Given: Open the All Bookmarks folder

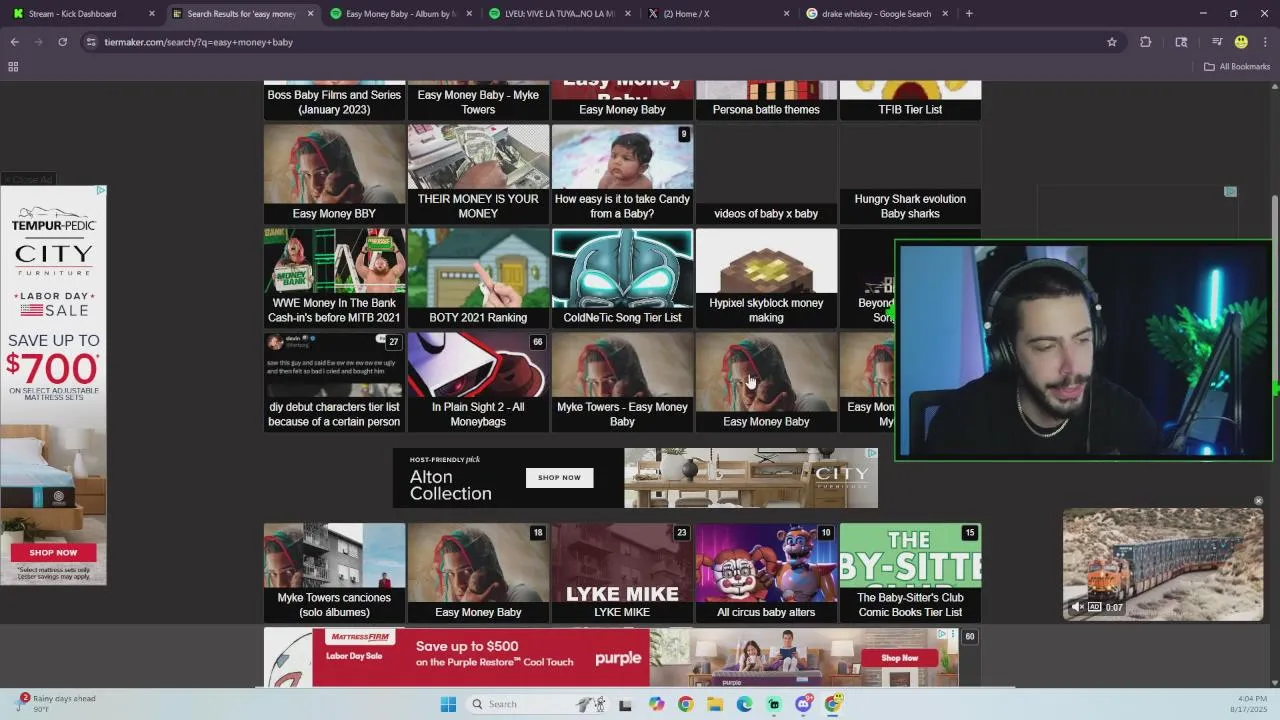Looking at the screenshot, I should tap(1237, 67).
